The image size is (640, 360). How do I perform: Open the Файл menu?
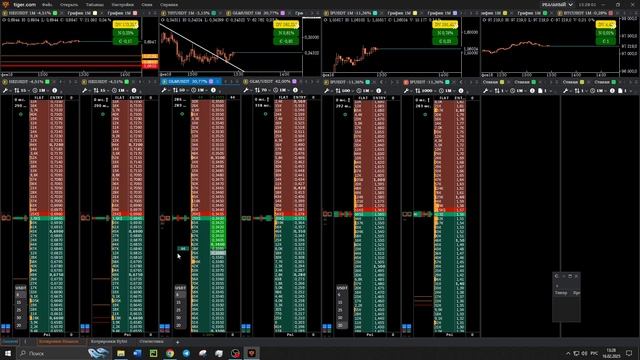pyautogui.click(x=47, y=4)
